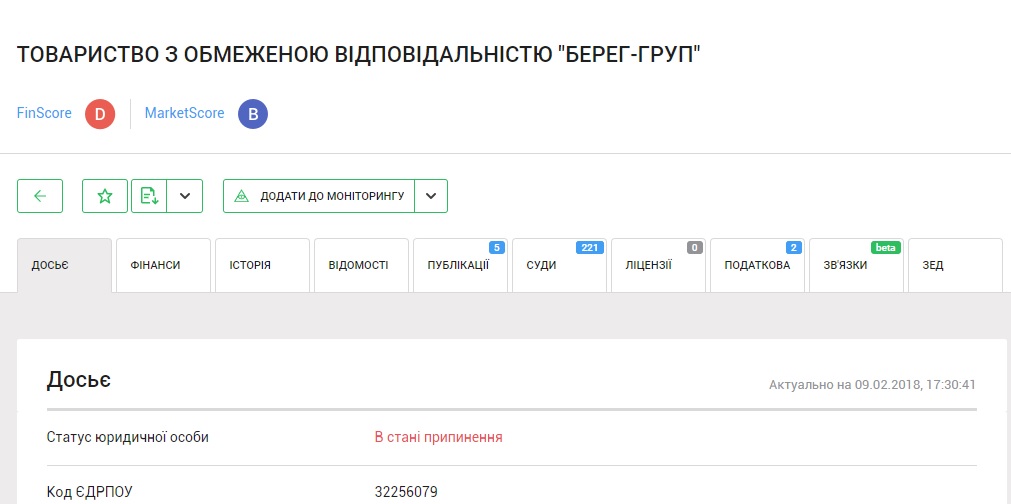Expand the export options dropdown arrow
The image size is (1011, 504).
[185, 196]
